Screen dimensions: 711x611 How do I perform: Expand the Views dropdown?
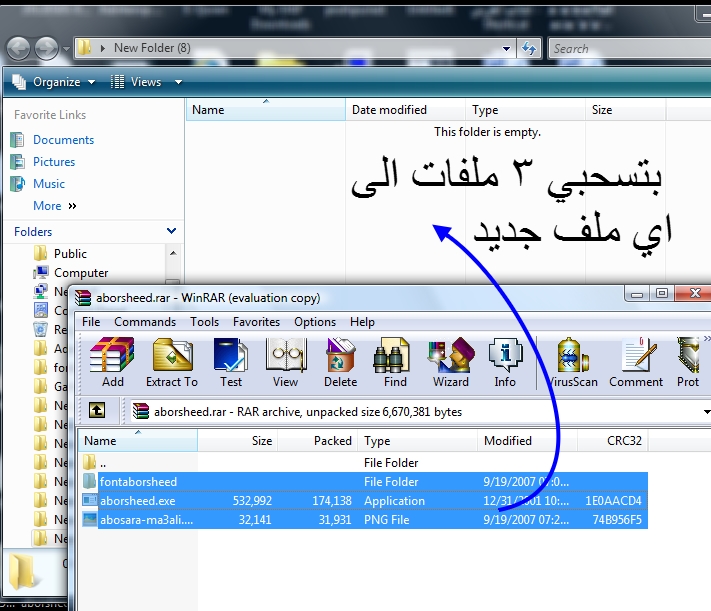pos(146,82)
